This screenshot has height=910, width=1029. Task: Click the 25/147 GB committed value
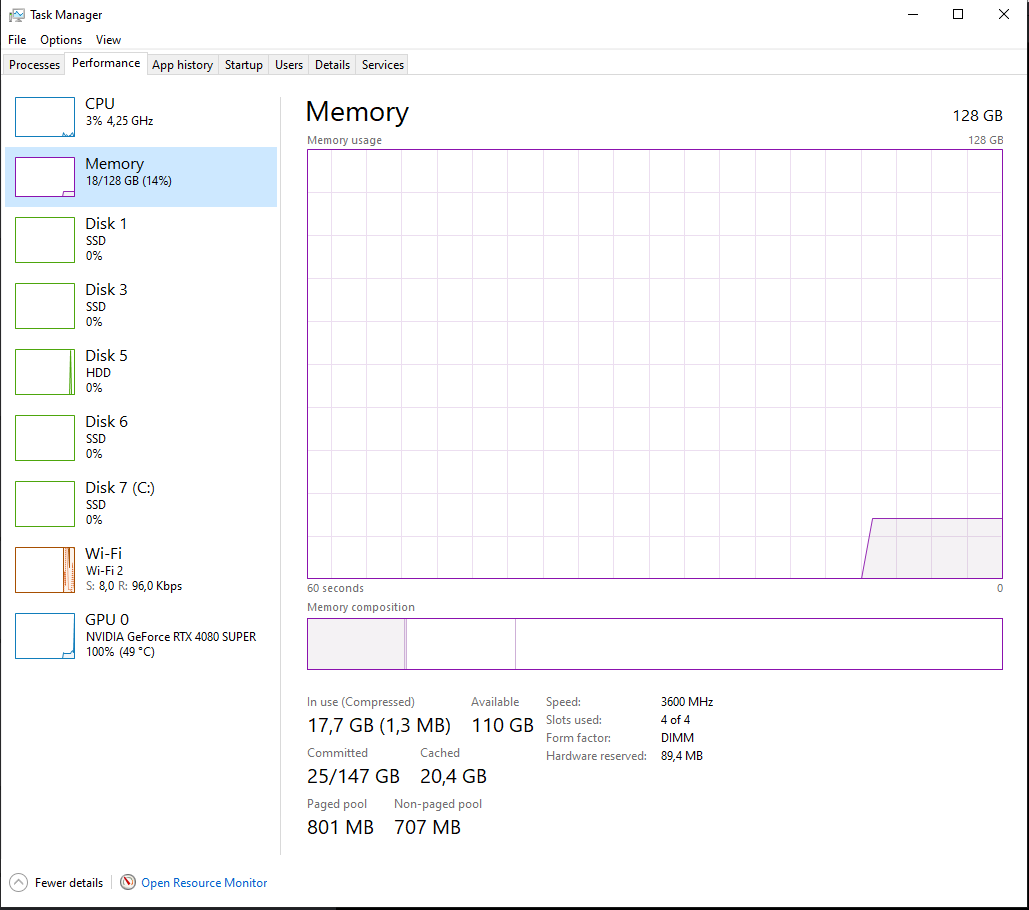(x=353, y=777)
